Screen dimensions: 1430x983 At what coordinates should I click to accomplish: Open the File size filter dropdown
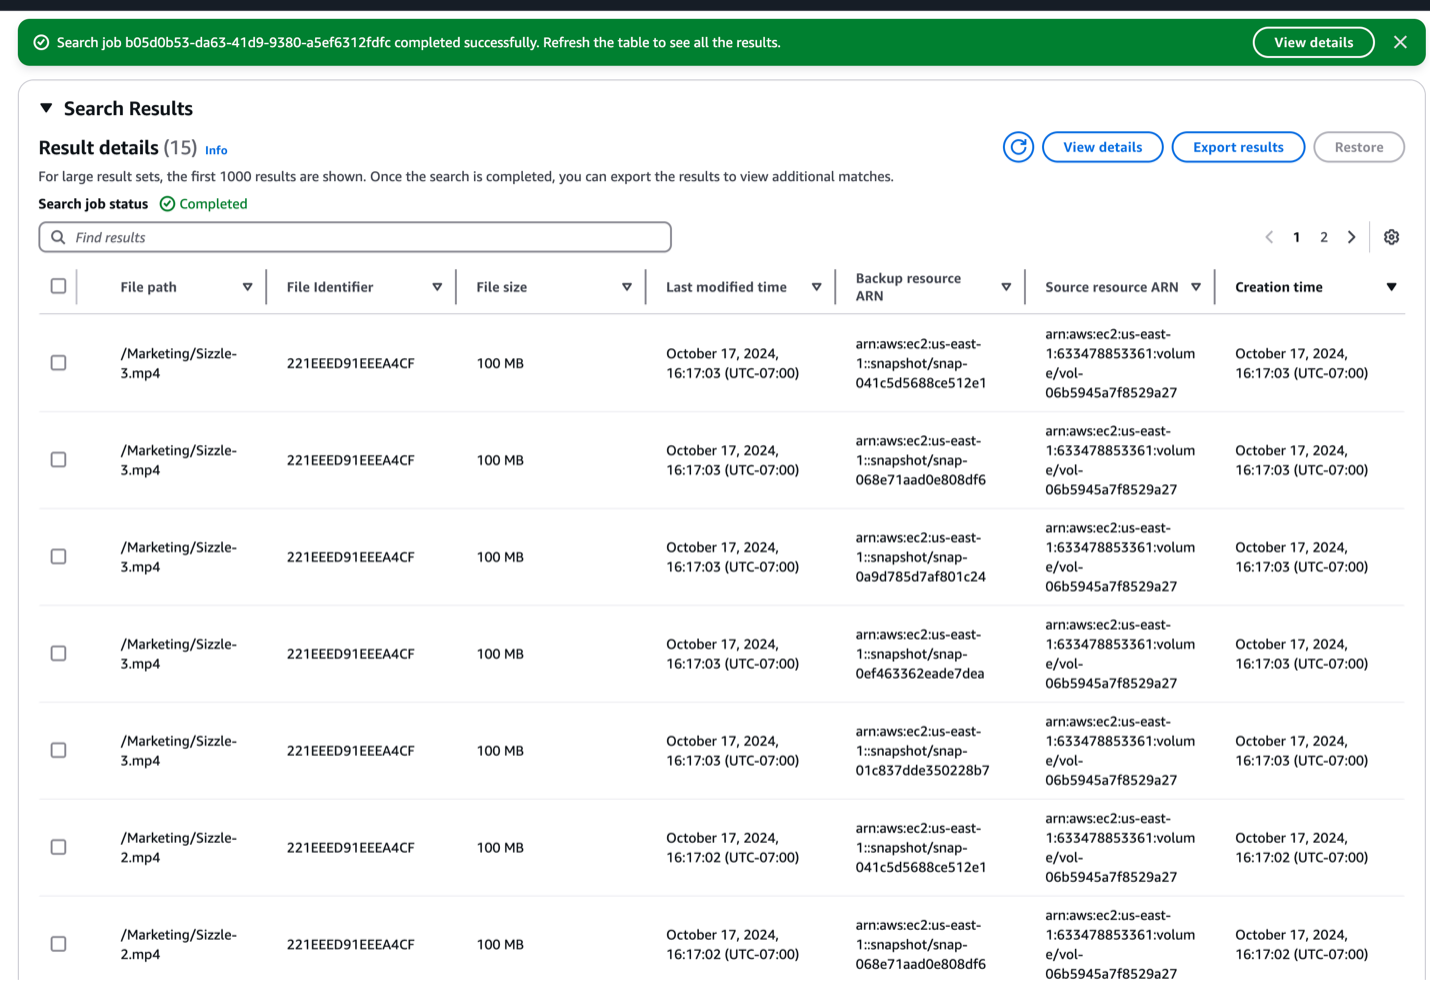coord(627,286)
